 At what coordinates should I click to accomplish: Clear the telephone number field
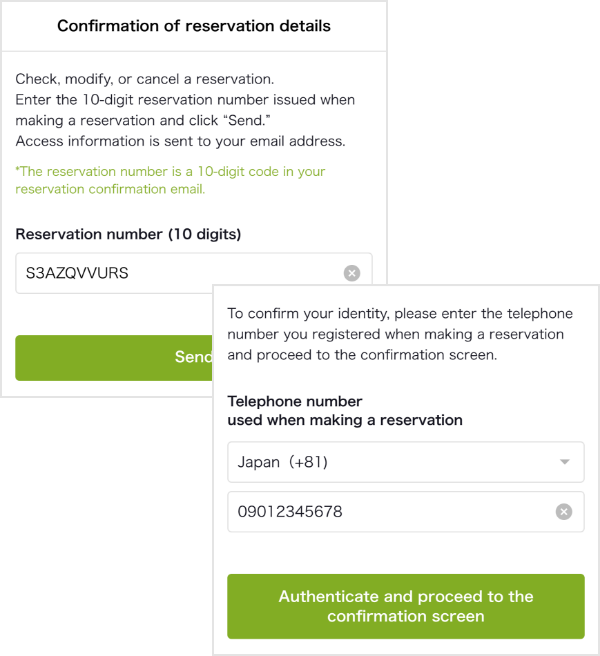tap(564, 512)
